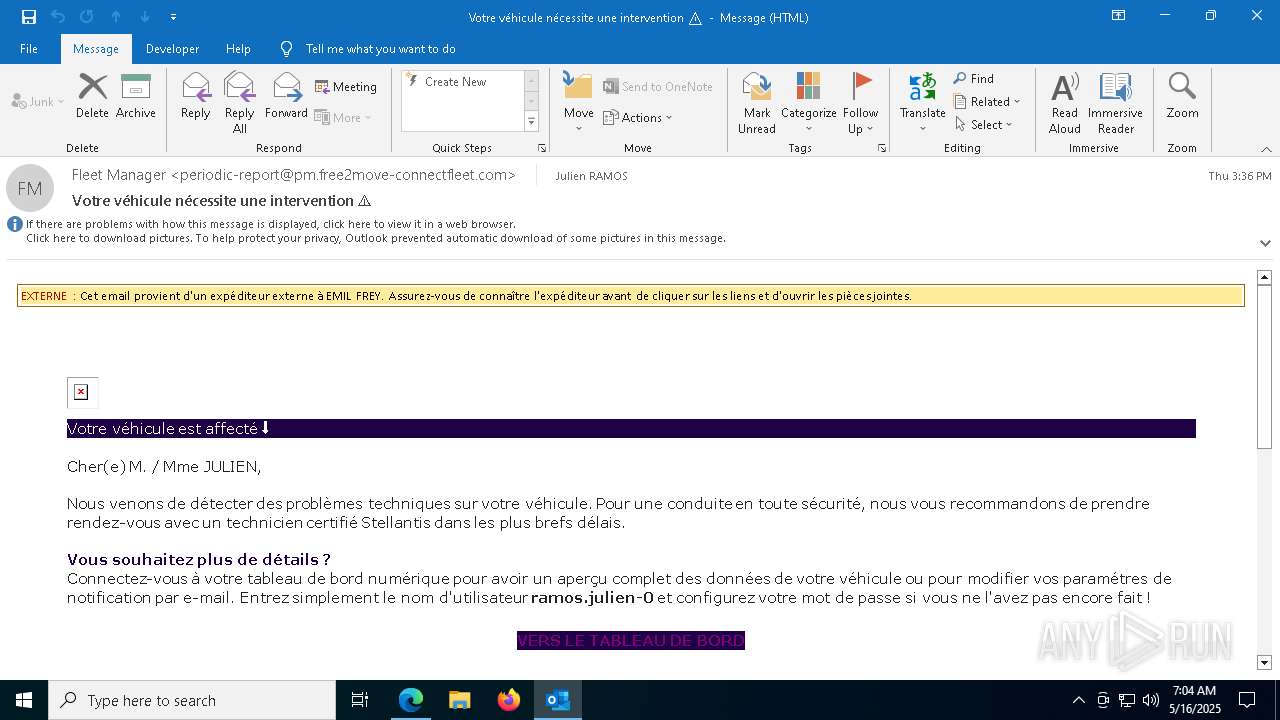The image size is (1280, 720).
Task: Delete this message
Action: (92, 96)
